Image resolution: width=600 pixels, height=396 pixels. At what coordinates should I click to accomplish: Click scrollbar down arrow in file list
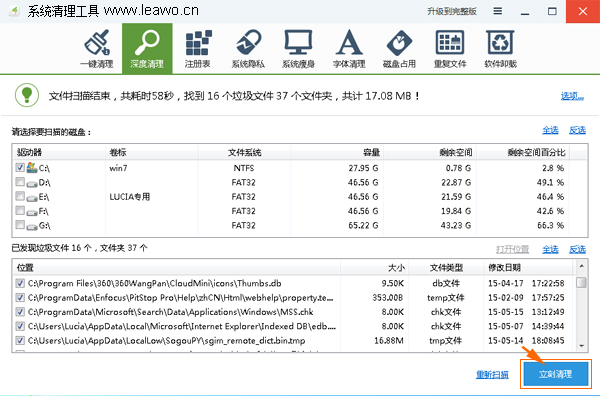pos(581,345)
